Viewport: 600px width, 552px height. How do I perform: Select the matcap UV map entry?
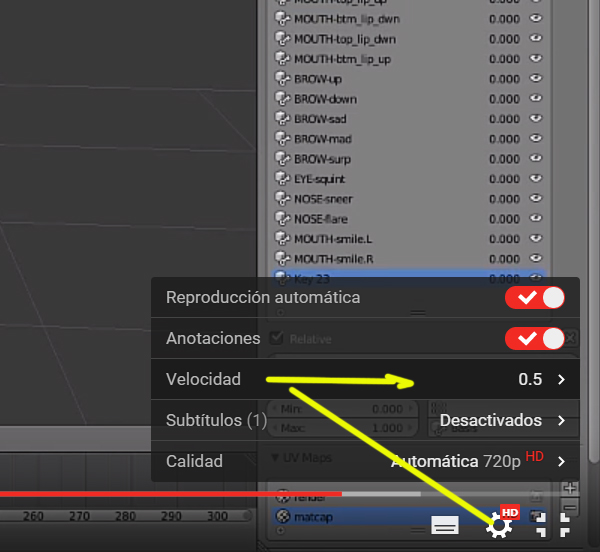tap(409, 517)
